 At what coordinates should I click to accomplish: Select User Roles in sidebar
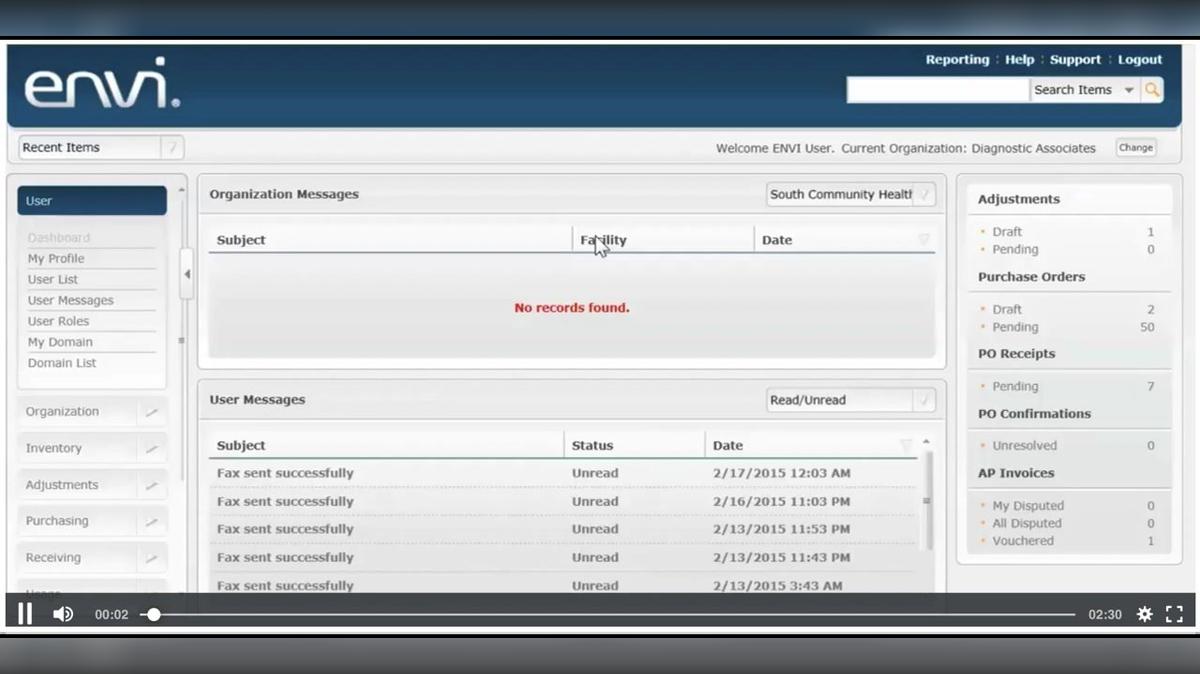click(58, 321)
